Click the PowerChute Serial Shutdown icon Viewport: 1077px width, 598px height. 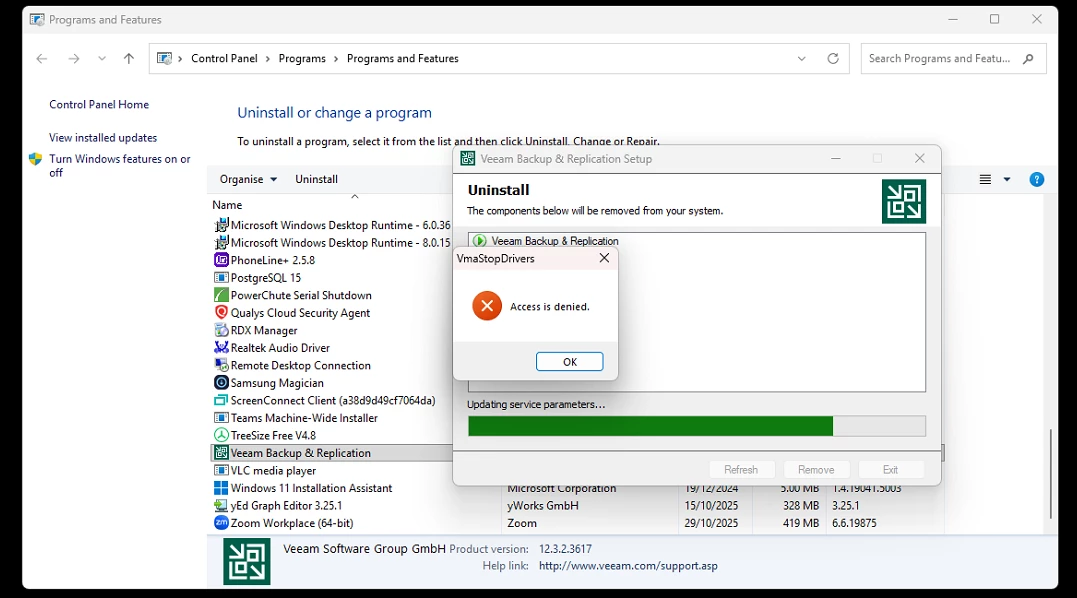coord(221,295)
